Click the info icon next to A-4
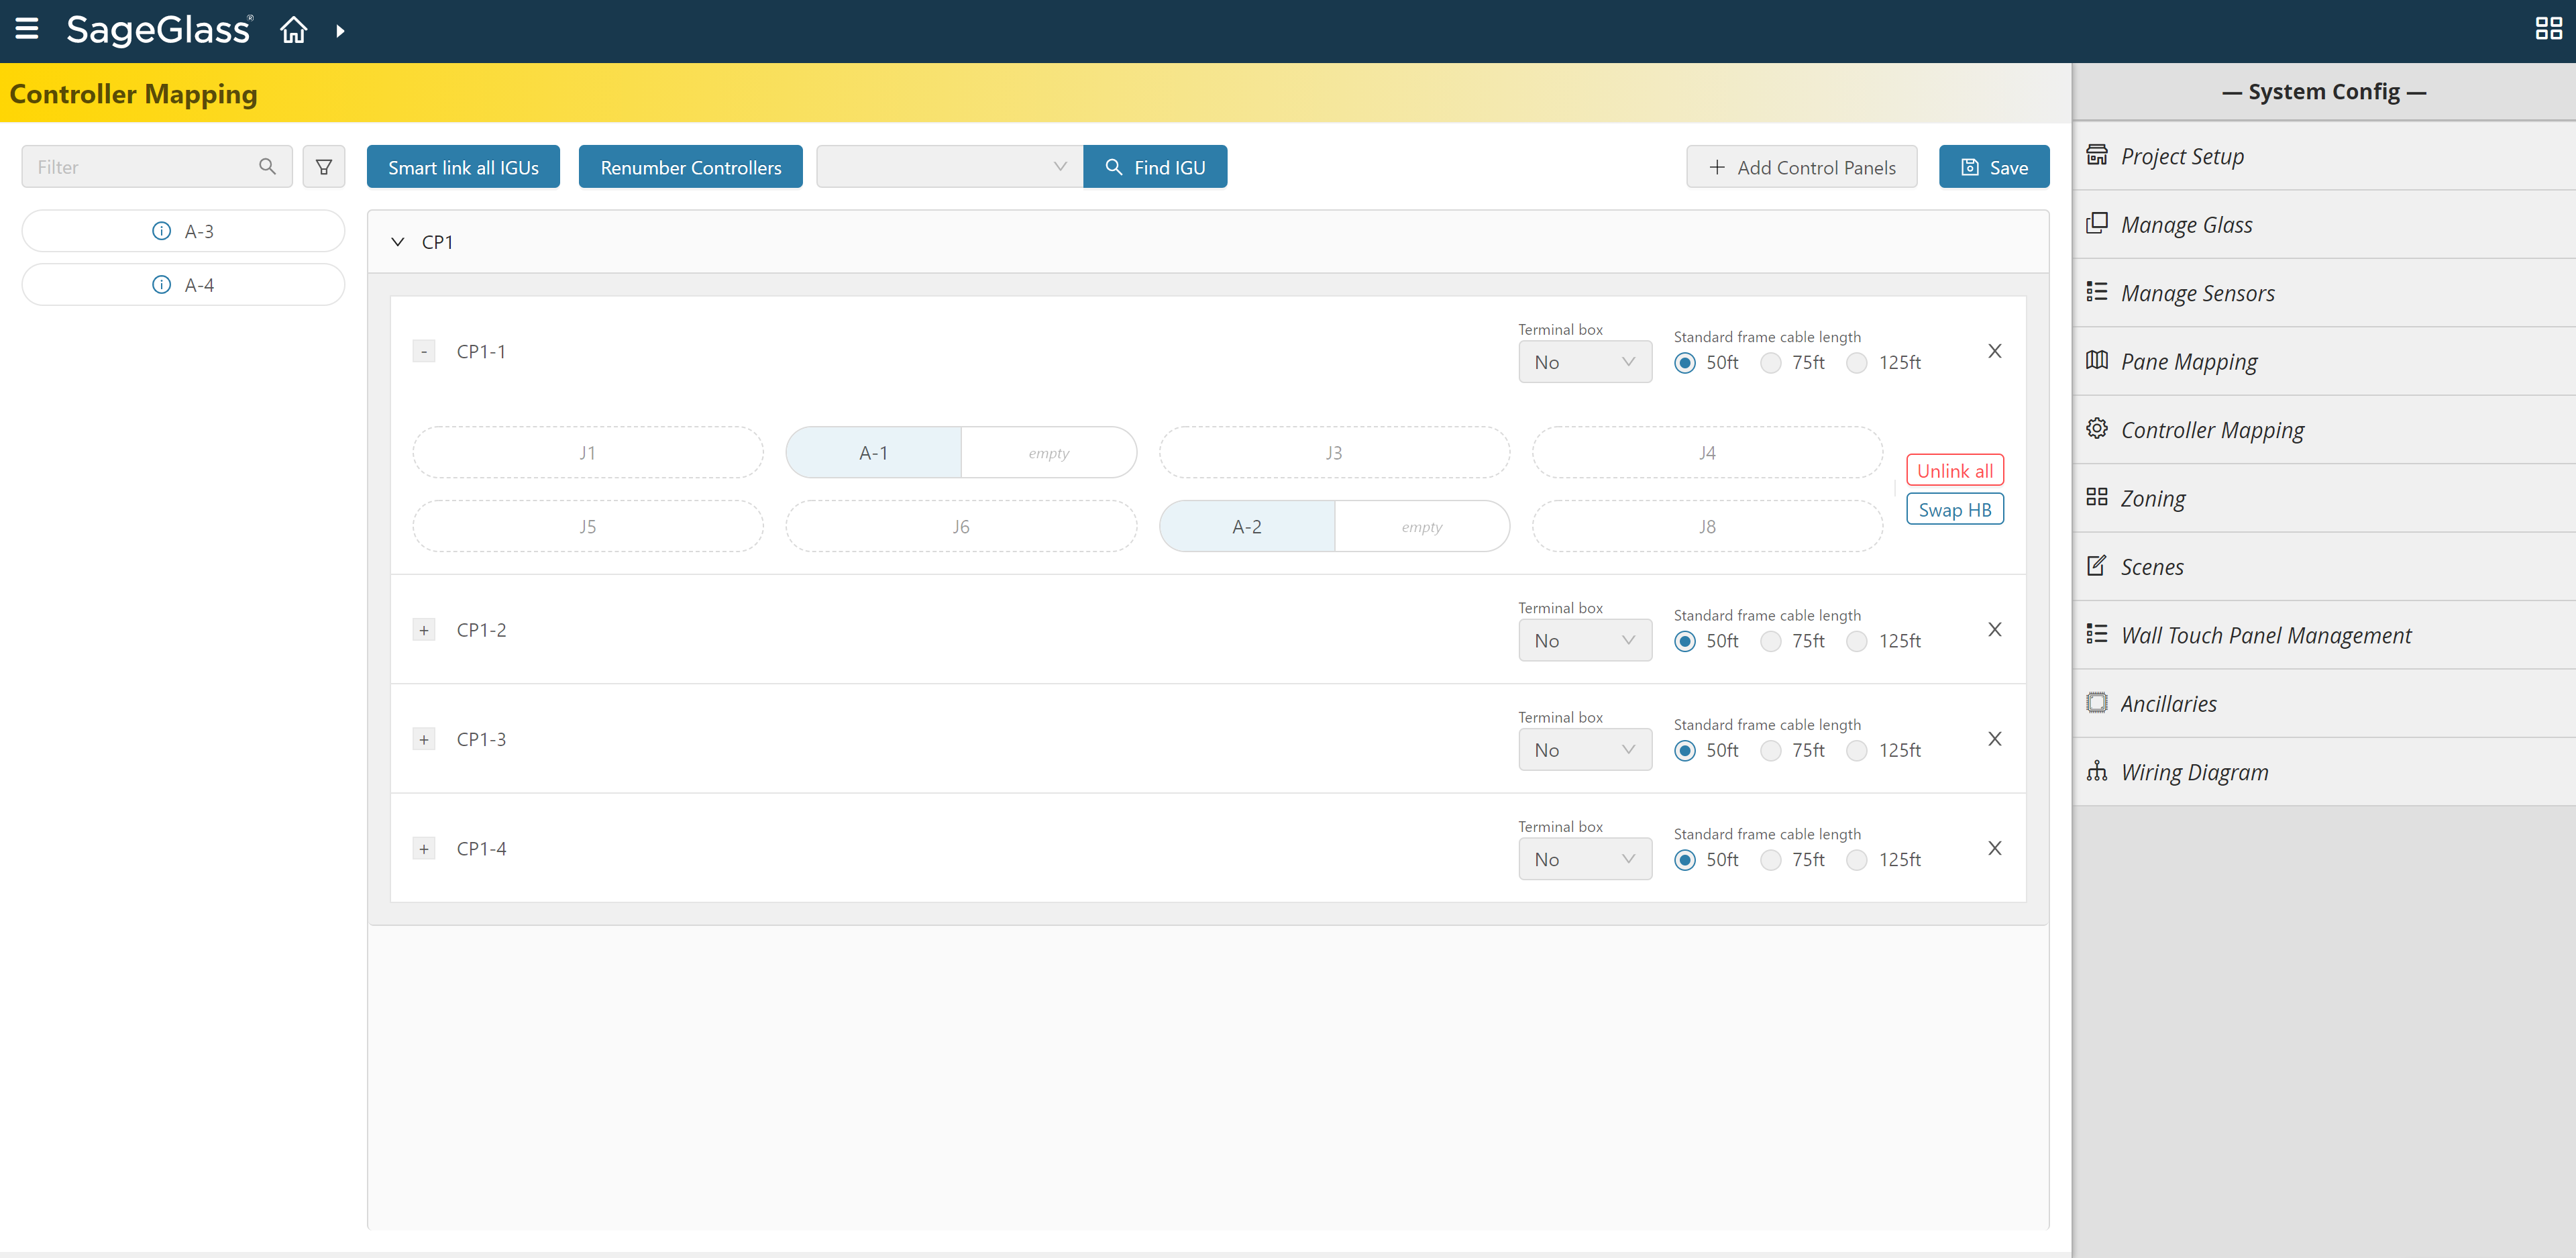The width and height of the screenshot is (2576, 1258). [161, 285]
